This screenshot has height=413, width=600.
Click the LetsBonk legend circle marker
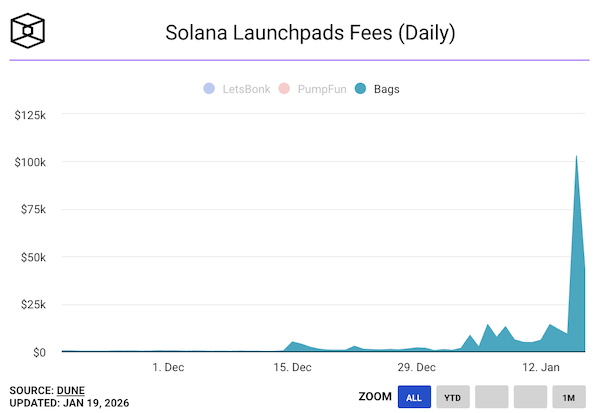coord(208,89)
